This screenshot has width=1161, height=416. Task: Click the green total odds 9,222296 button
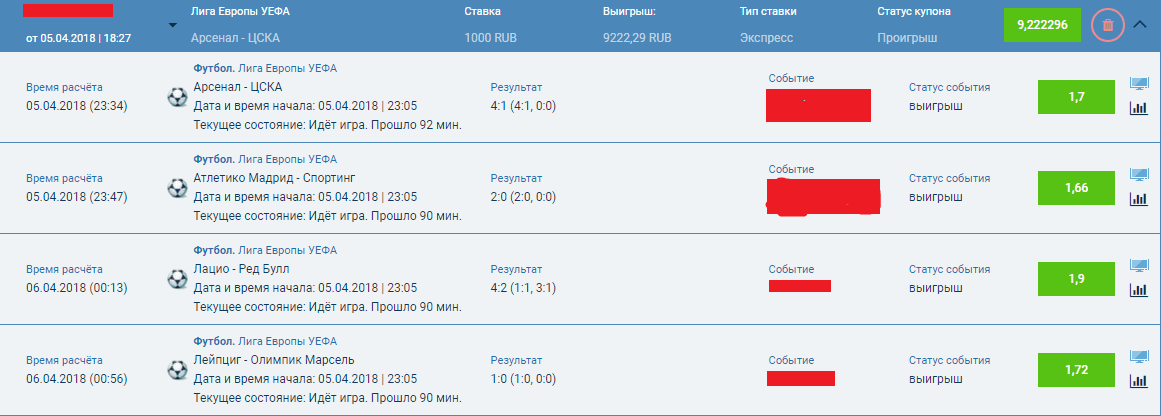(x=1042, y=24)
